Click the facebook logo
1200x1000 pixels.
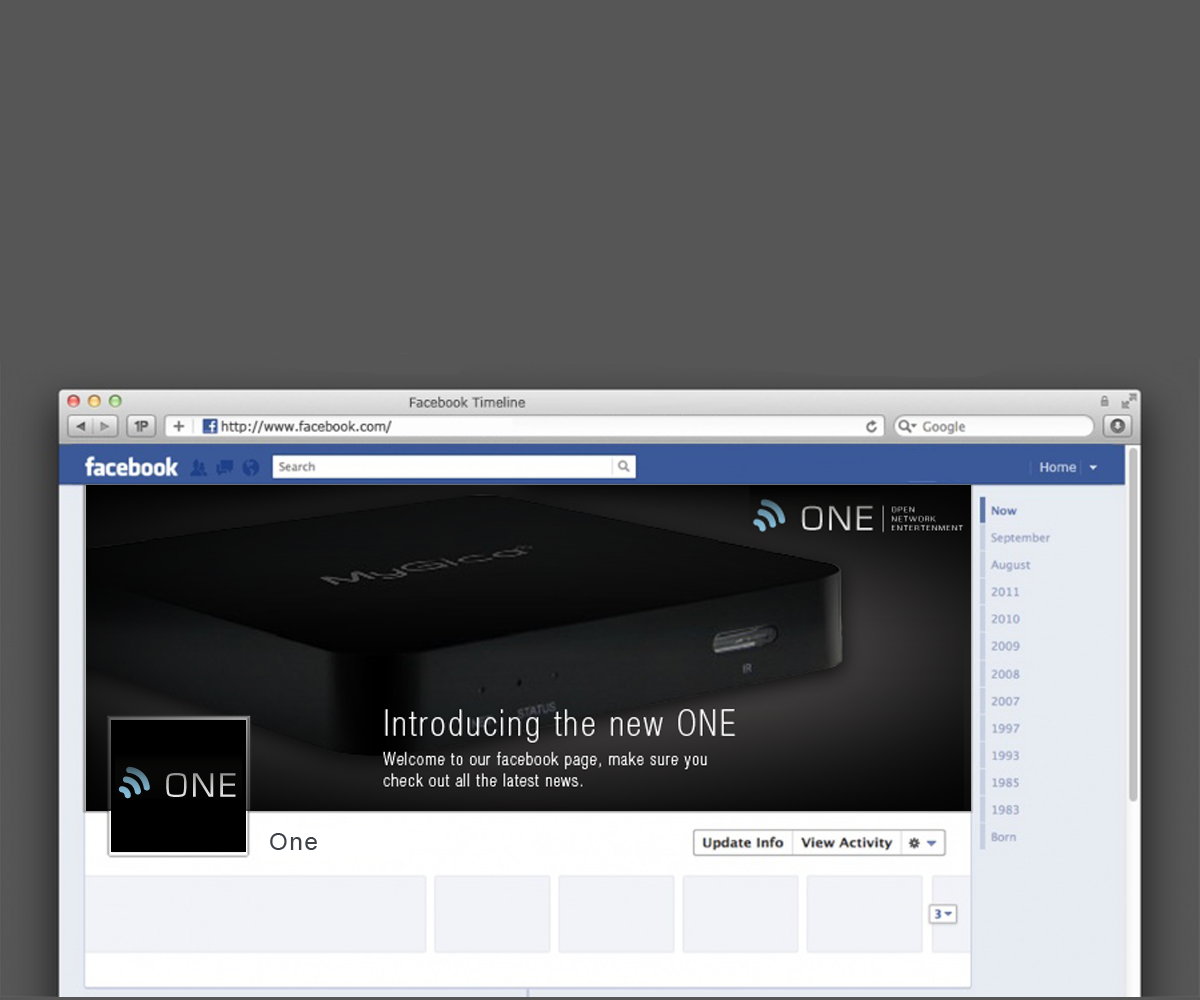point(131,467)
